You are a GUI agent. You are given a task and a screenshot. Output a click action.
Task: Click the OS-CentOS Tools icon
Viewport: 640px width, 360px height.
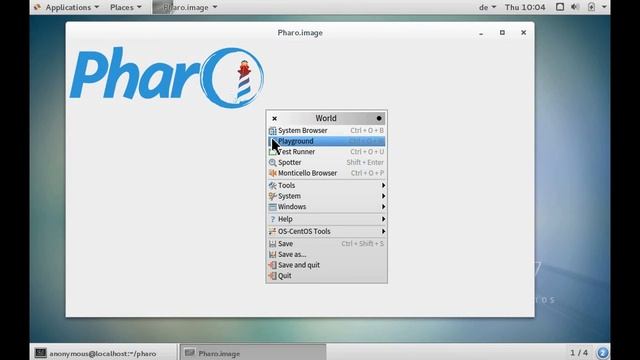coord(272,231)
